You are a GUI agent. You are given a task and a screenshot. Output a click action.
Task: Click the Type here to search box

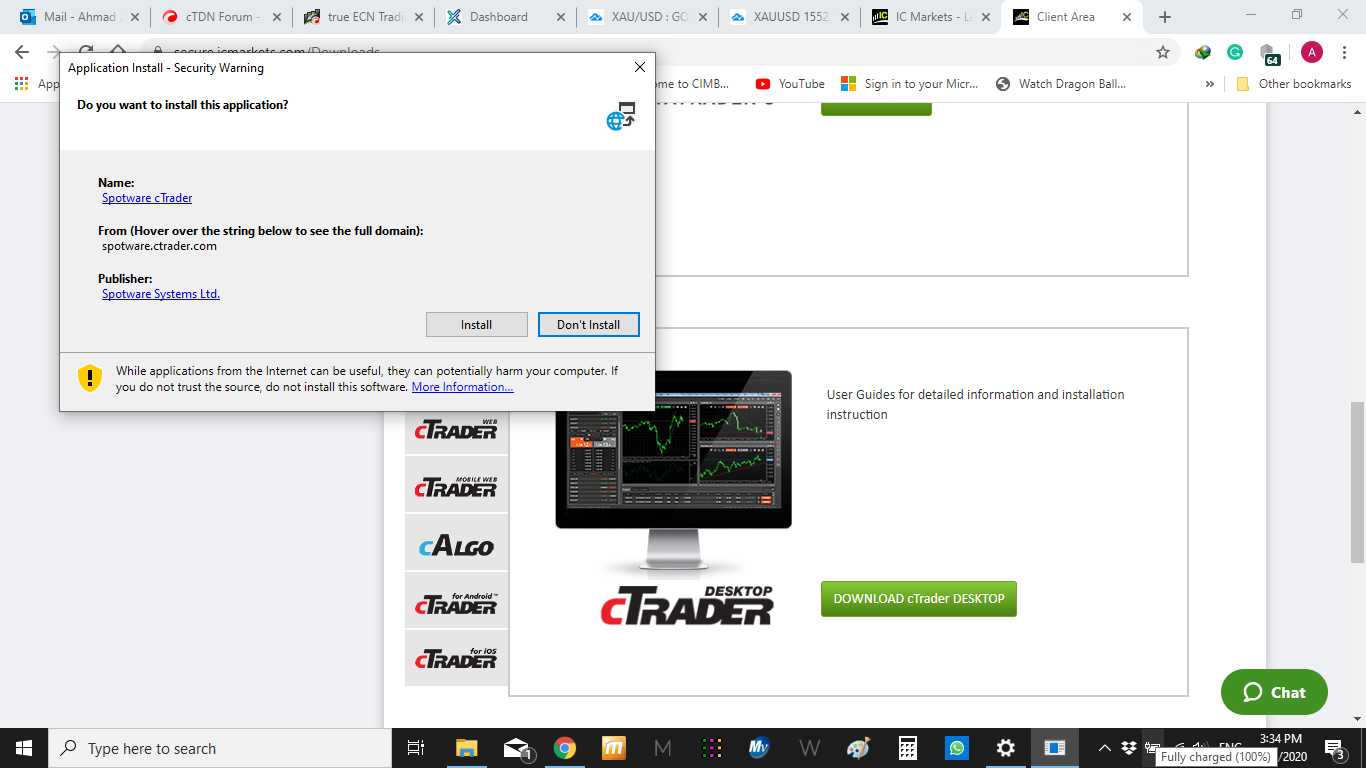[220, 748]
